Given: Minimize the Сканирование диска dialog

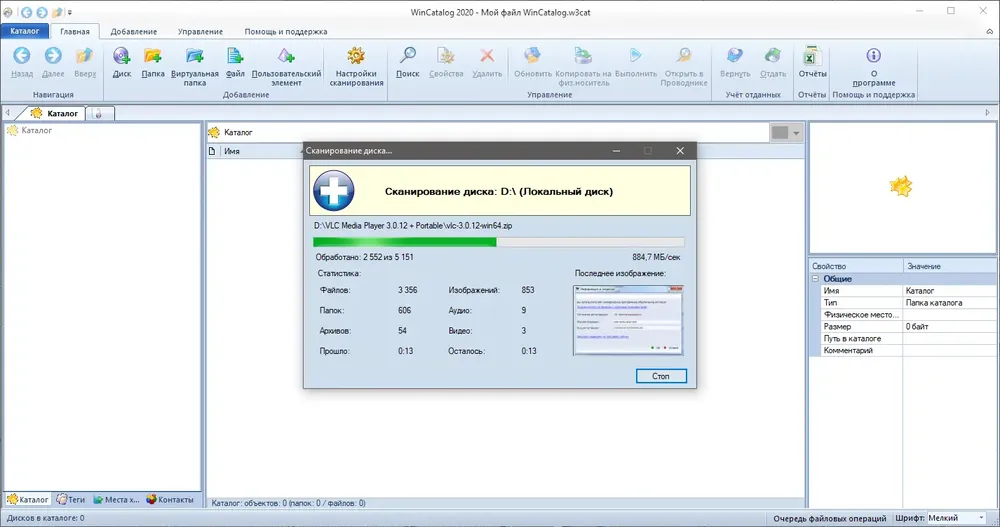Looking at the screenshot, I should [616, 151].
